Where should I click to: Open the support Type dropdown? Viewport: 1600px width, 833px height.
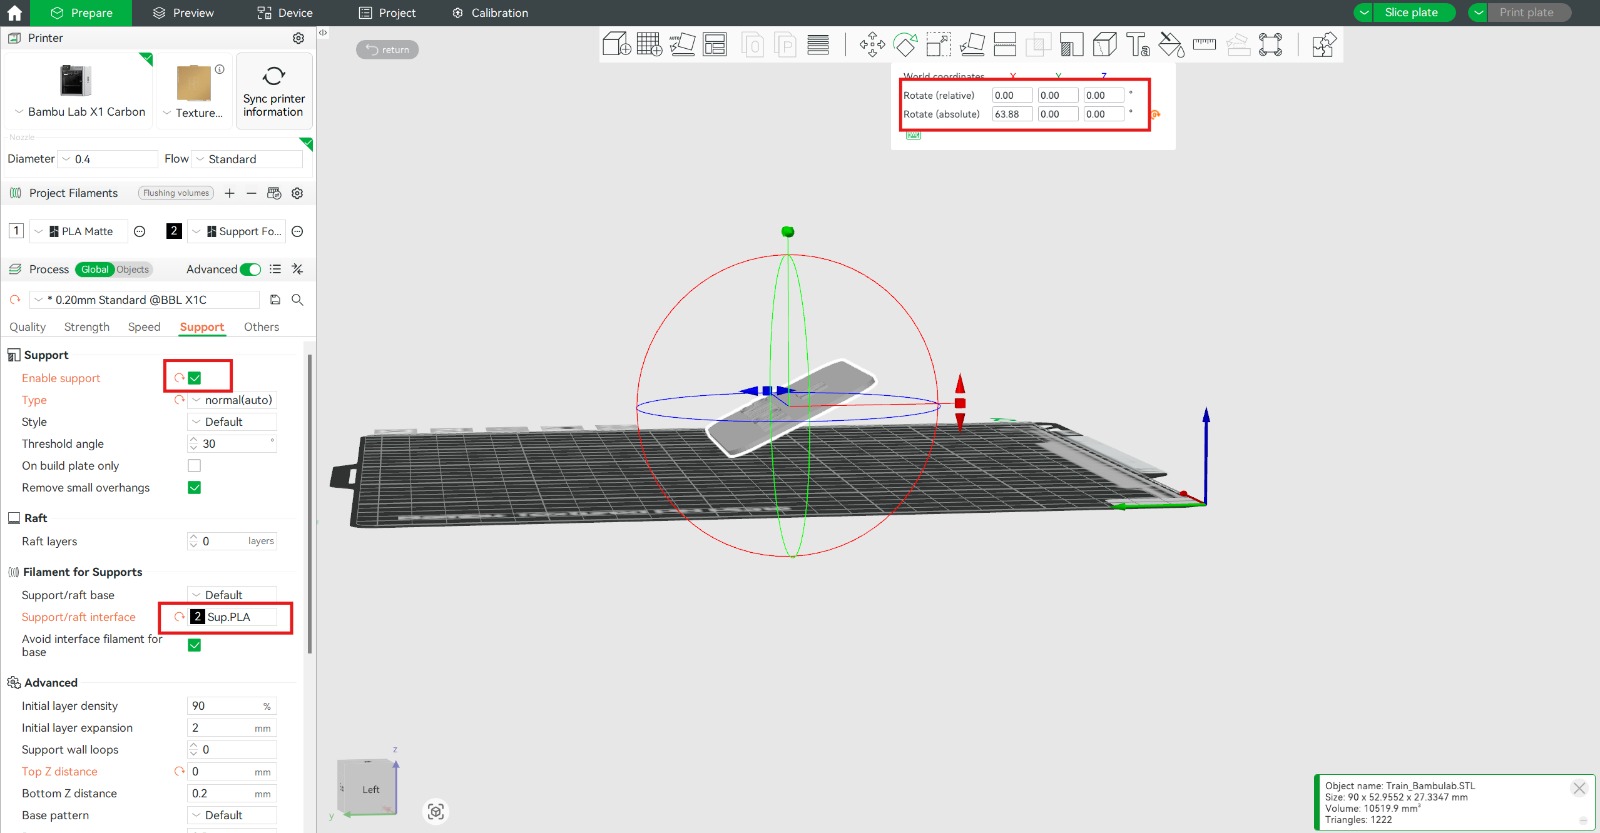pyautogui.click(x=232, y=400)
